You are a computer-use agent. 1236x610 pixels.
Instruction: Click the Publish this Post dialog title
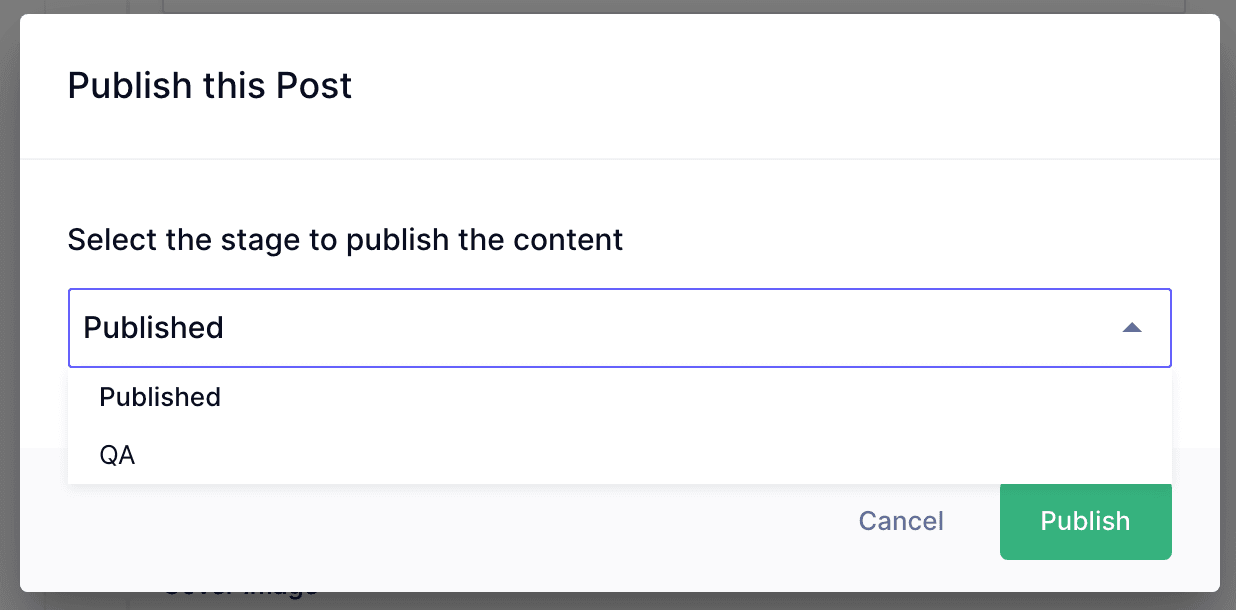[209, 86]
